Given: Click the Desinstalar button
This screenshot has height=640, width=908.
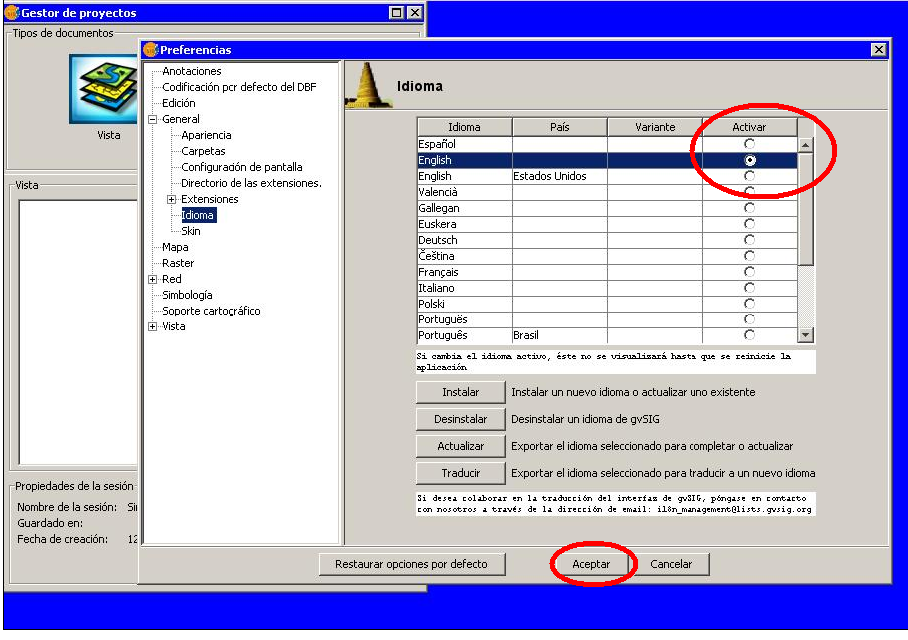Looking at the screenshot, I should click(x=460, y=419).
